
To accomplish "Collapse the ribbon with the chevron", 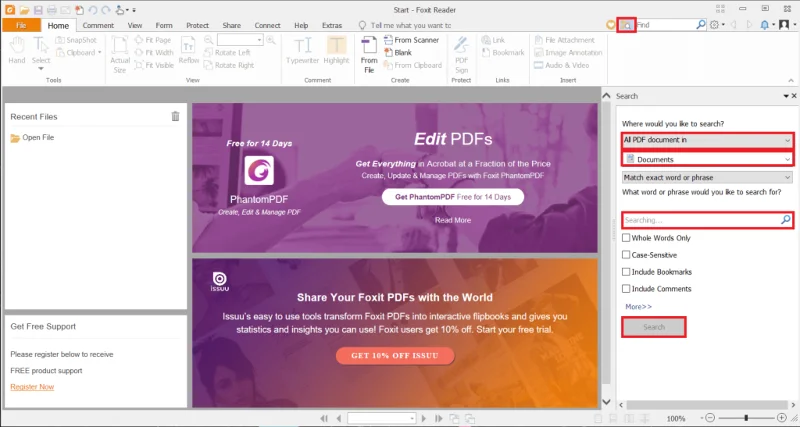I will (791, 80).
